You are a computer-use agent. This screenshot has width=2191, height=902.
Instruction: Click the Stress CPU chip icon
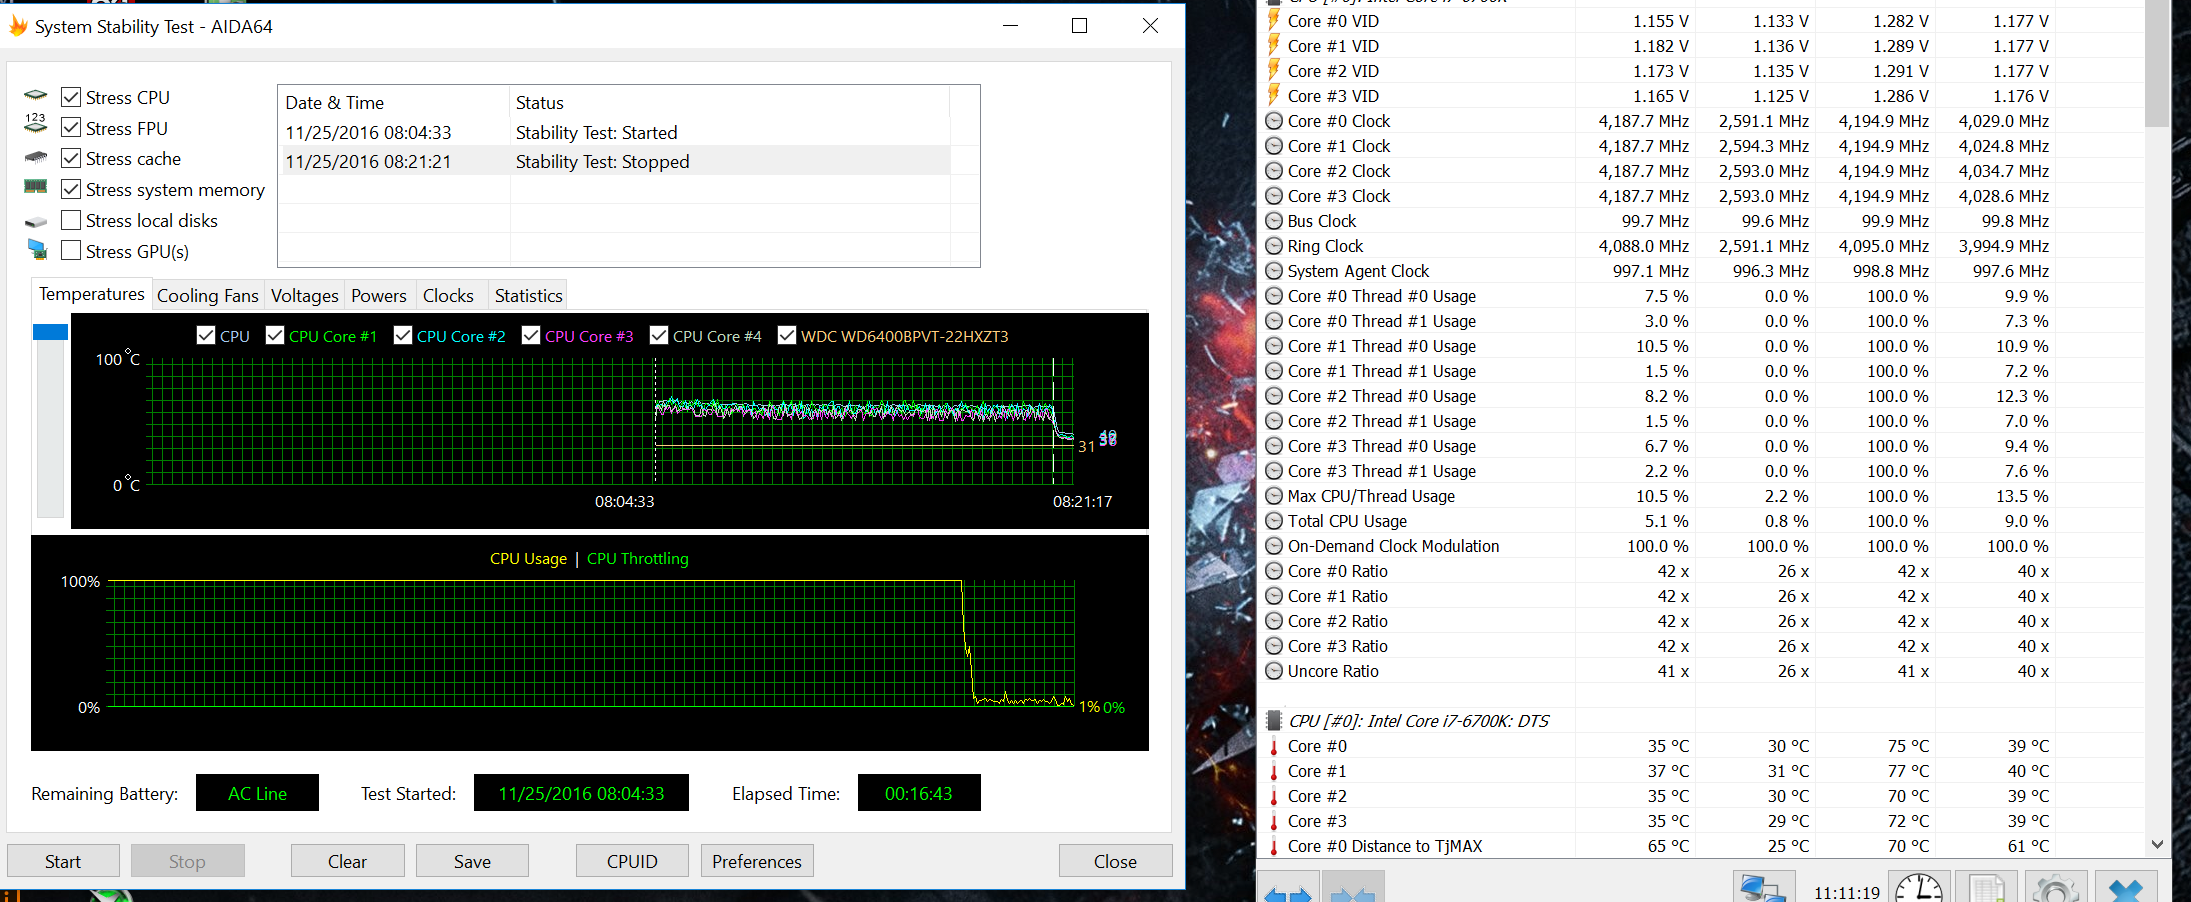coord(36,96)
